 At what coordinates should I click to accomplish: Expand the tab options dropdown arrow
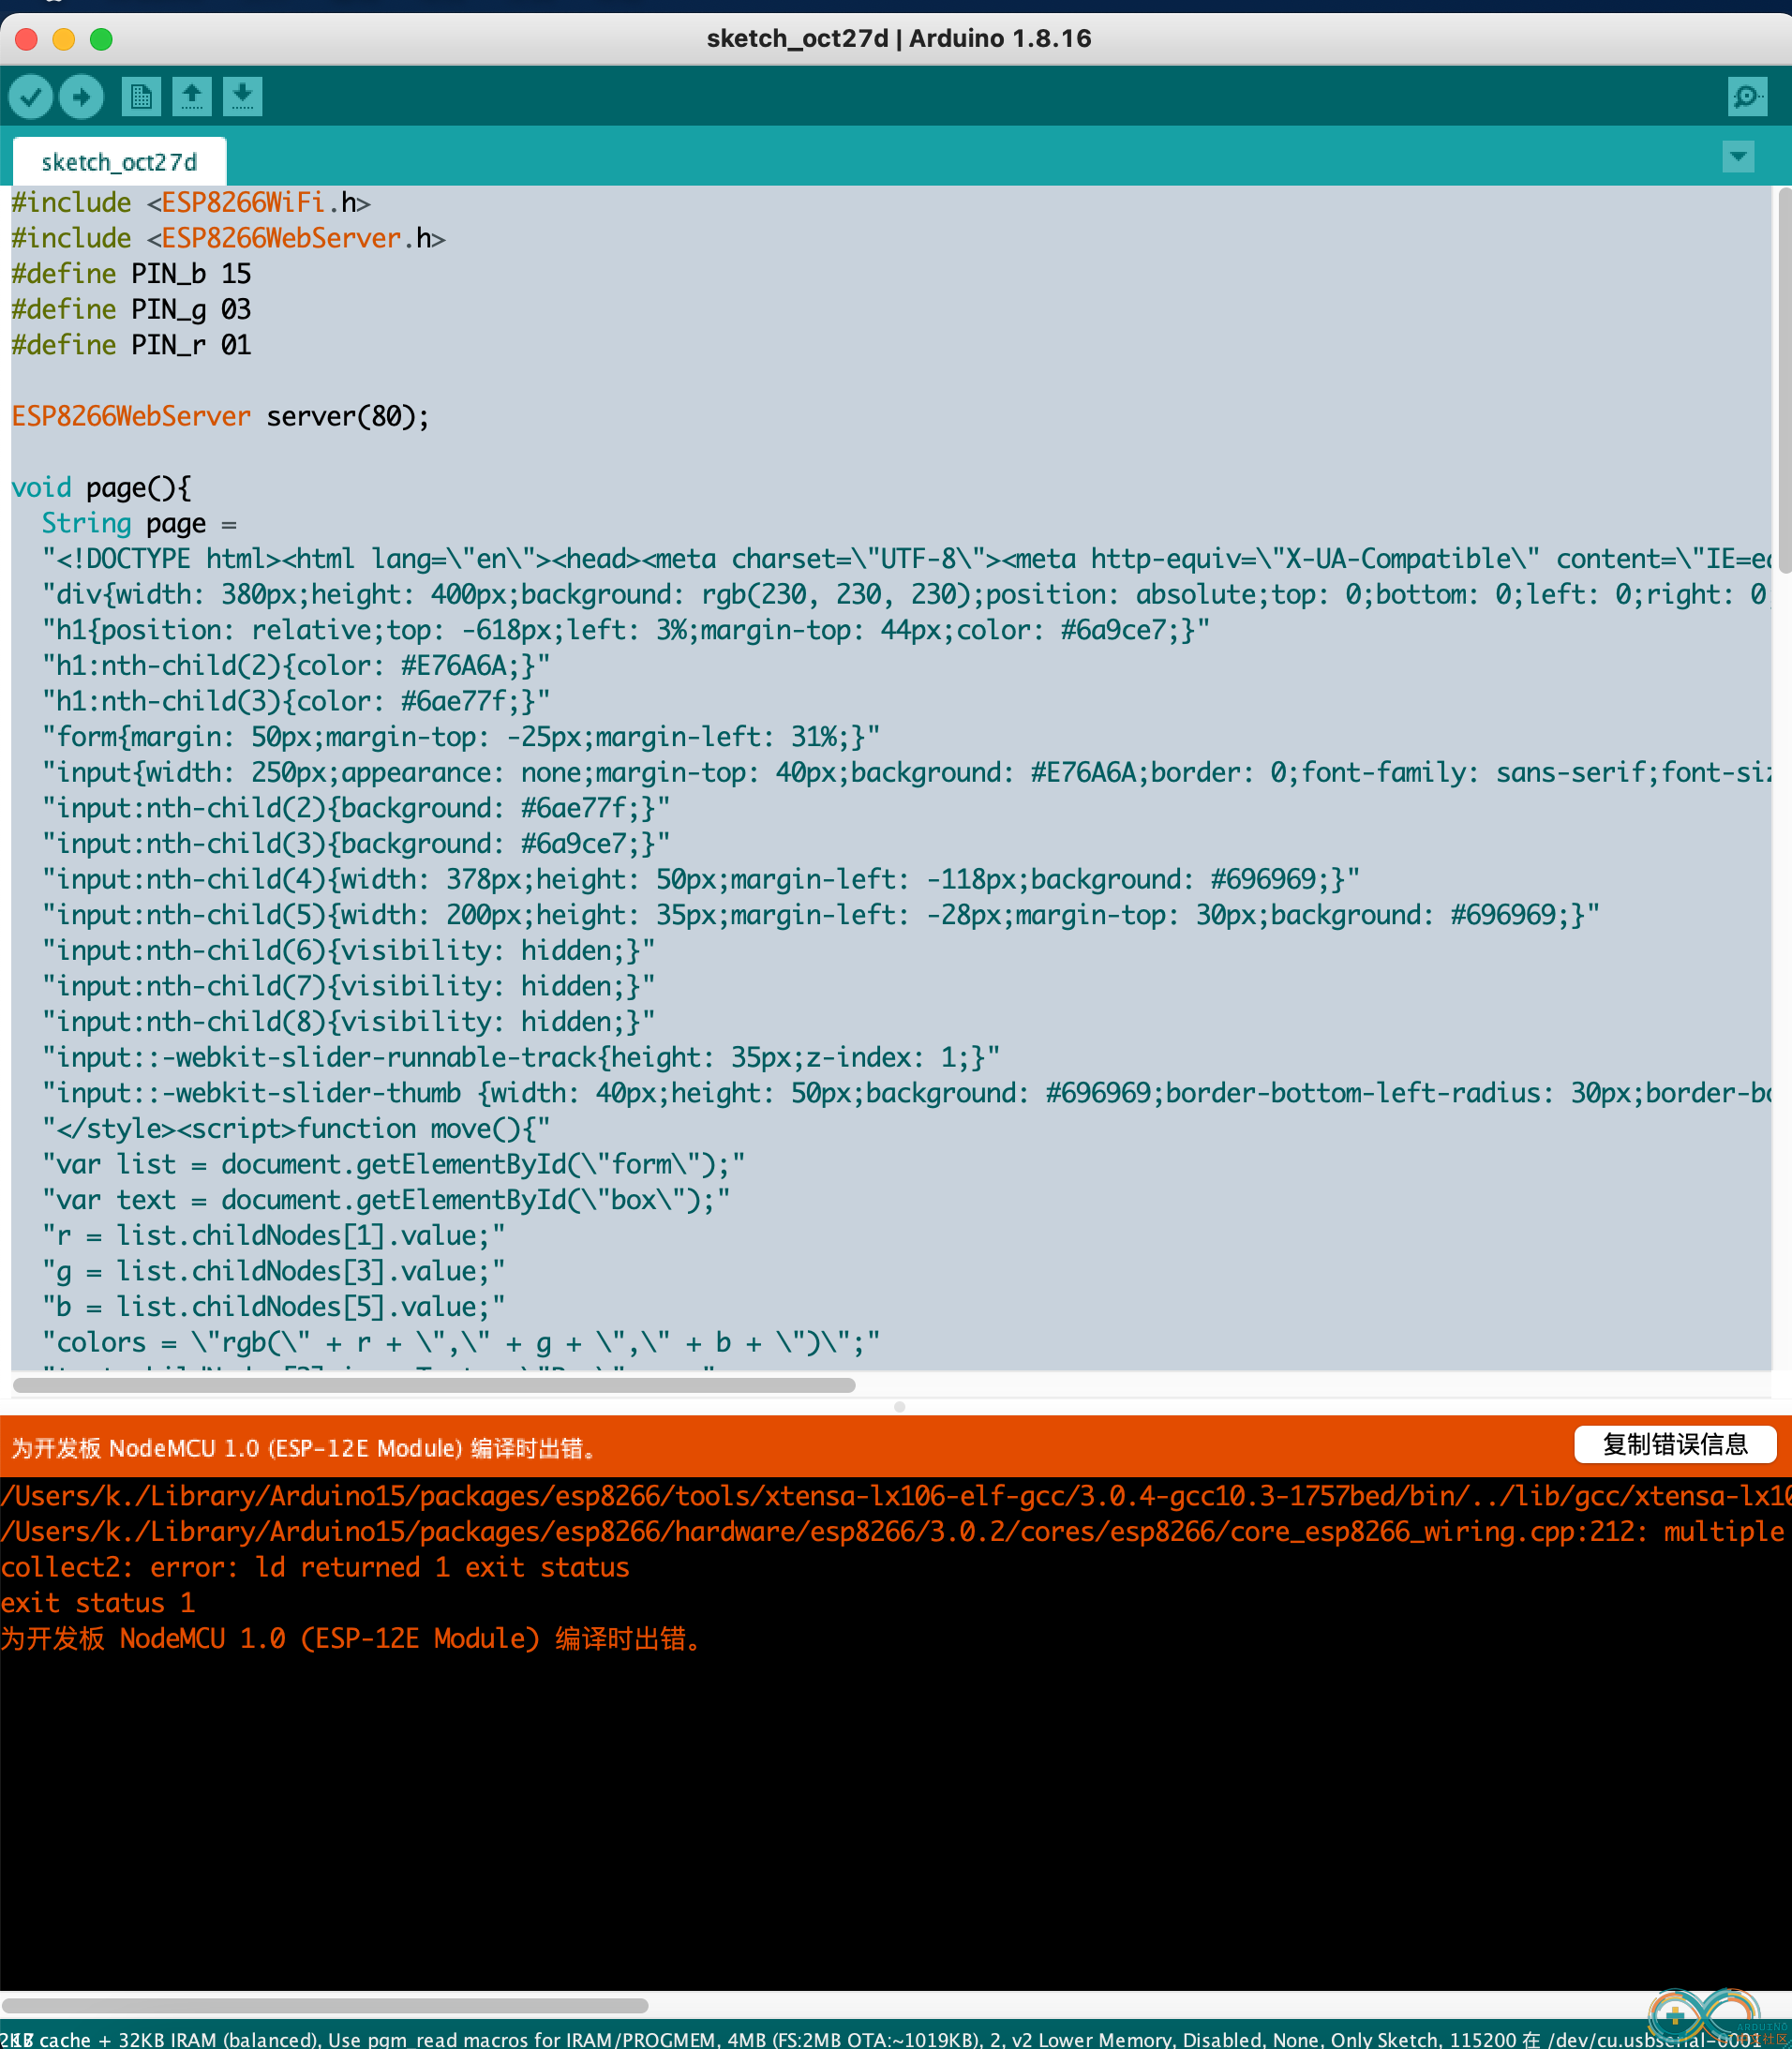tap(1738, 157)
